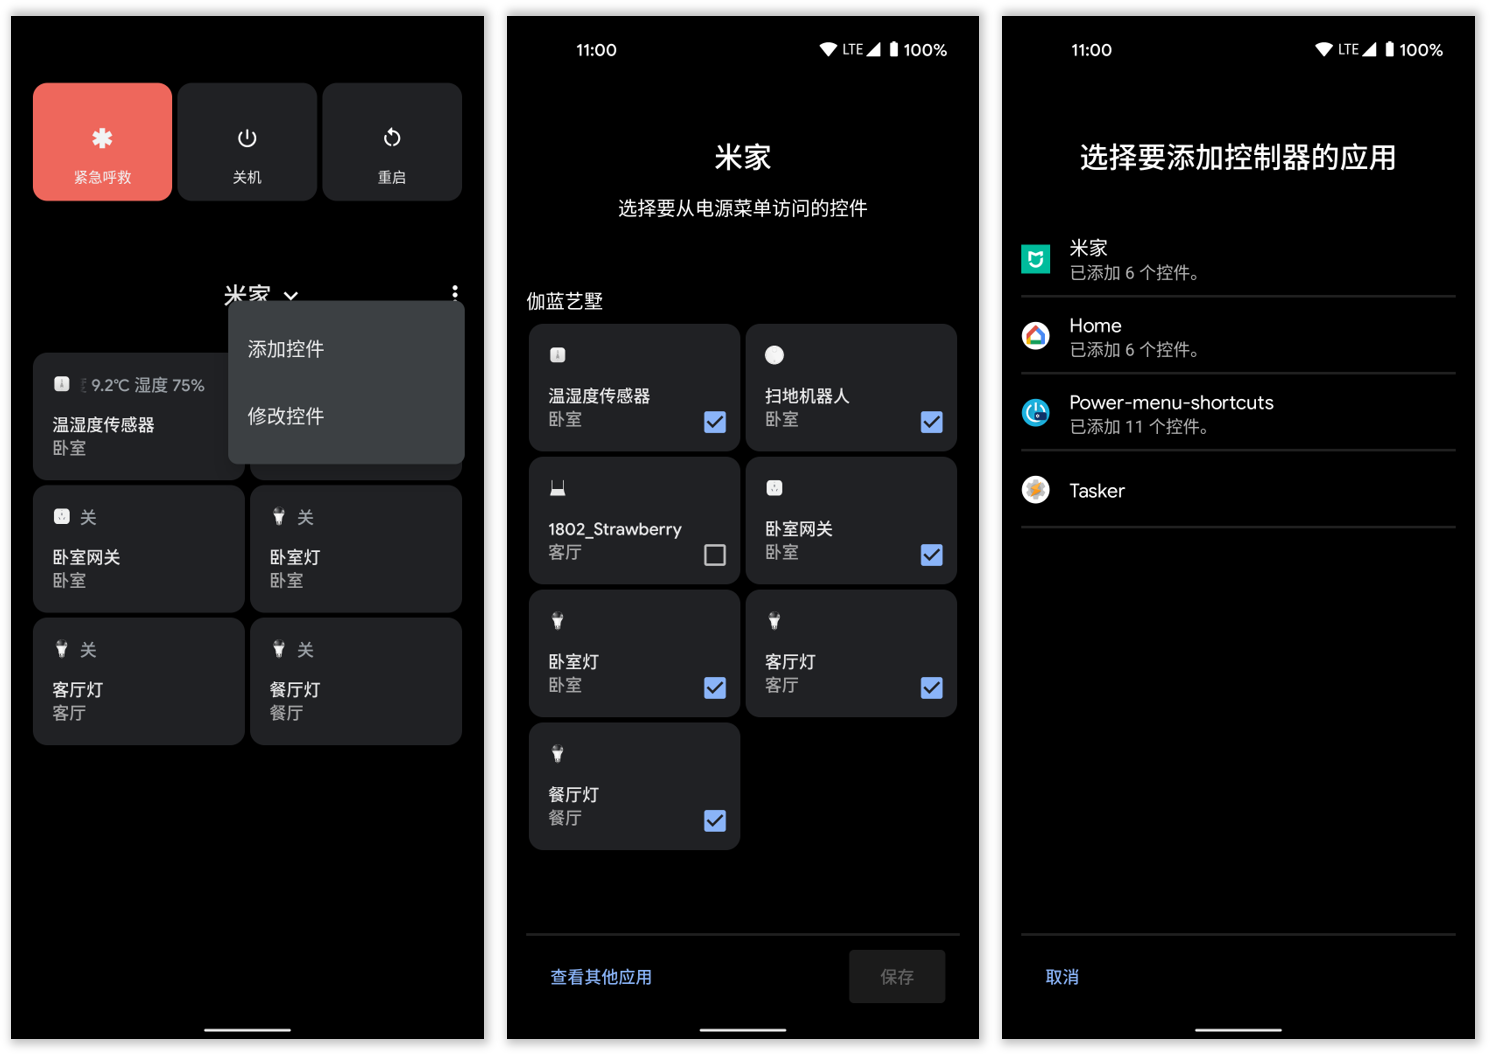Click the gateway icon on 卧室网关 control card
The image size is (1490, 1055).
click(x=62, y=517)
